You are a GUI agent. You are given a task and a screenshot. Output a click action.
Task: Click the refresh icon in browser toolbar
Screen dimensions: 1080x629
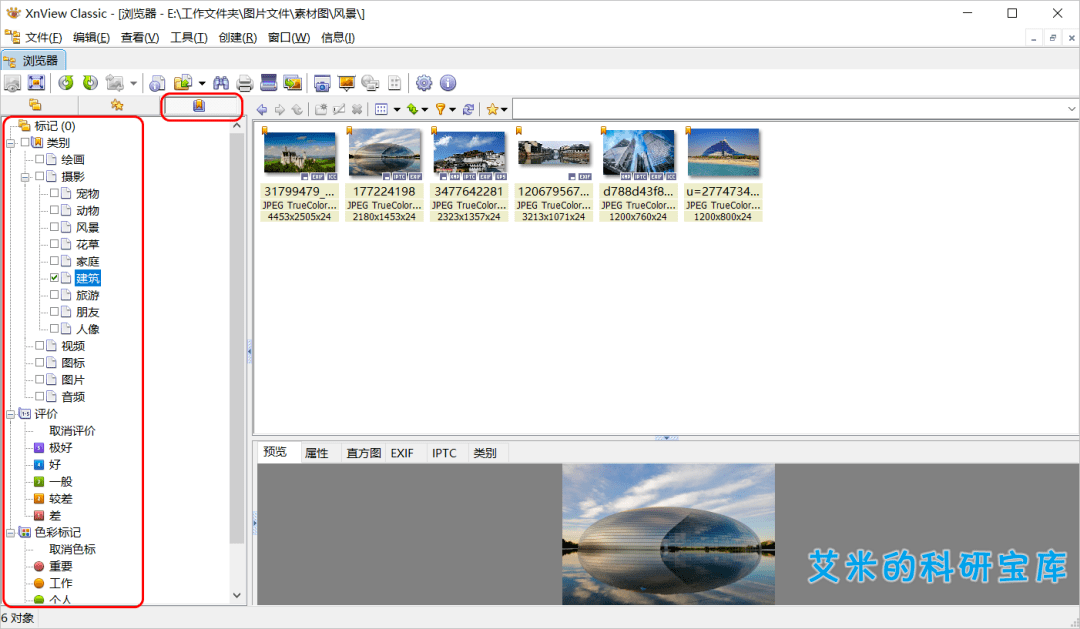pos(468,109)
